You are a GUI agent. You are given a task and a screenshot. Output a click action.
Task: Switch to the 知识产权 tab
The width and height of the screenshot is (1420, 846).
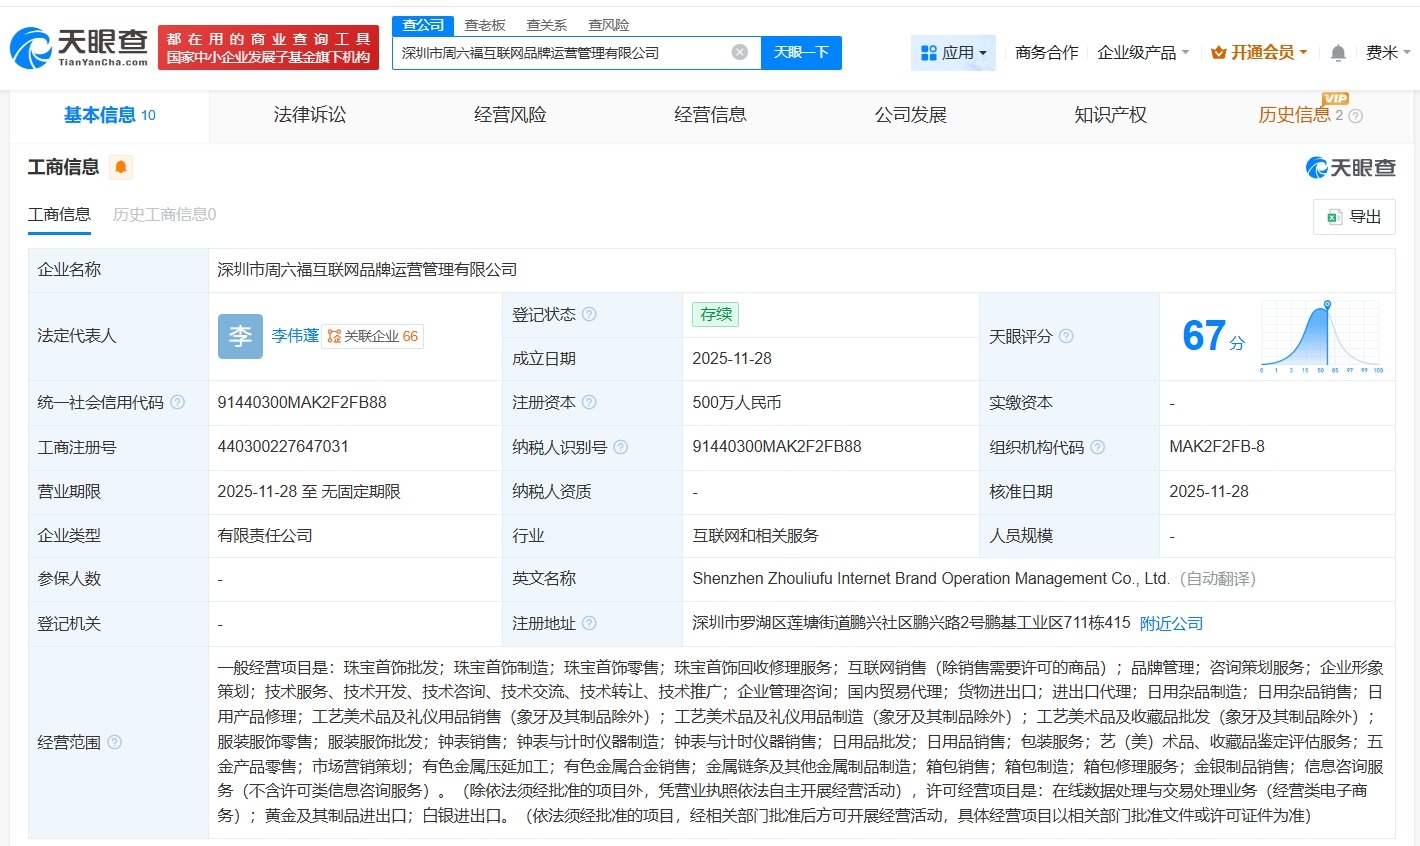coord(1111,115)
